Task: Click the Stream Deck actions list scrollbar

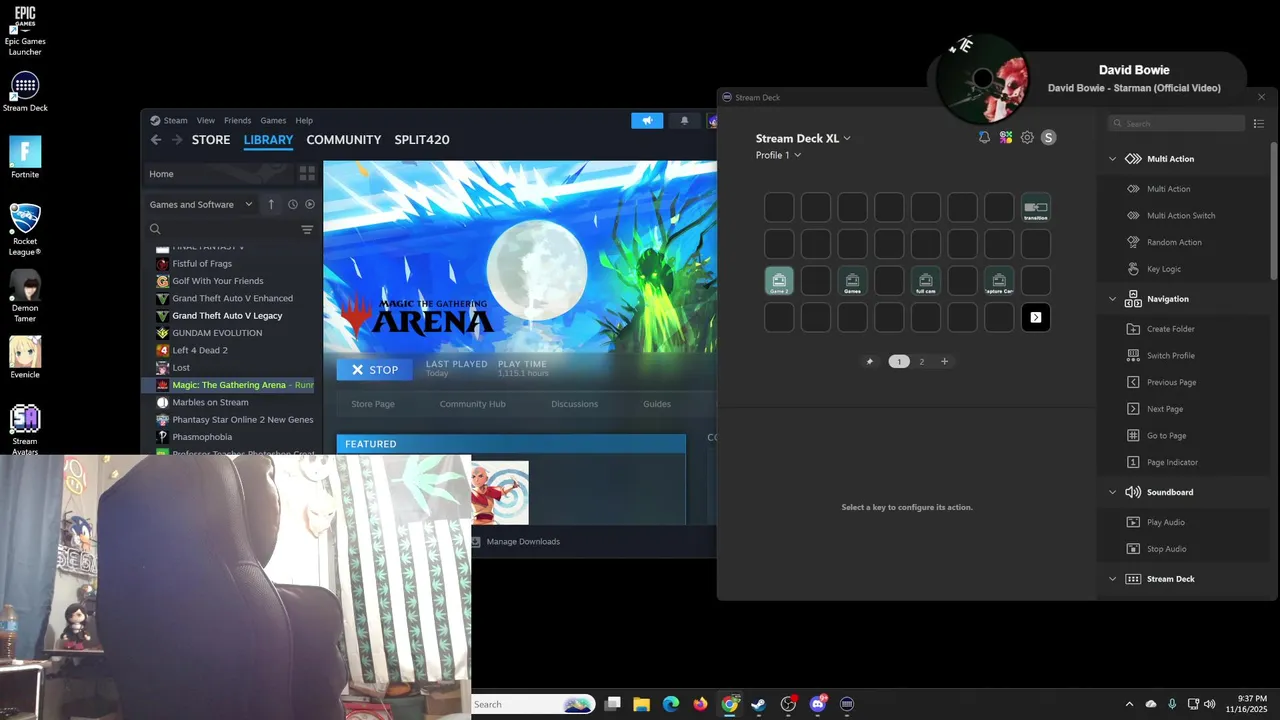Action: (x=1274, y=210)
